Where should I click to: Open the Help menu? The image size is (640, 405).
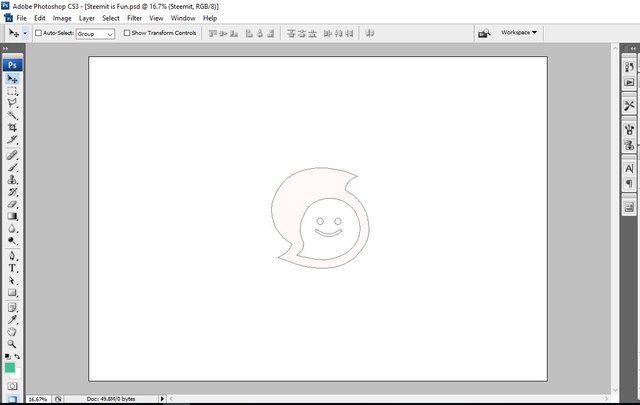click(210, 18)
